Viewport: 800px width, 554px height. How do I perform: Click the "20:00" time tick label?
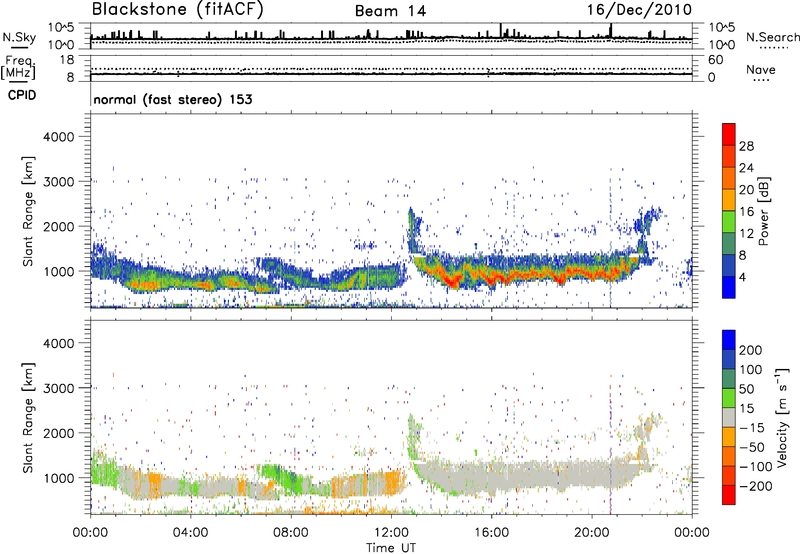591,533
